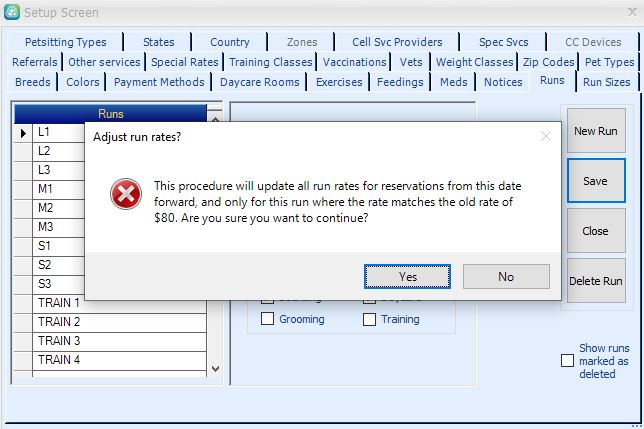The image size is (644, 429).
Task: Enable the Grooming checkbox
Action: [268, 320]
